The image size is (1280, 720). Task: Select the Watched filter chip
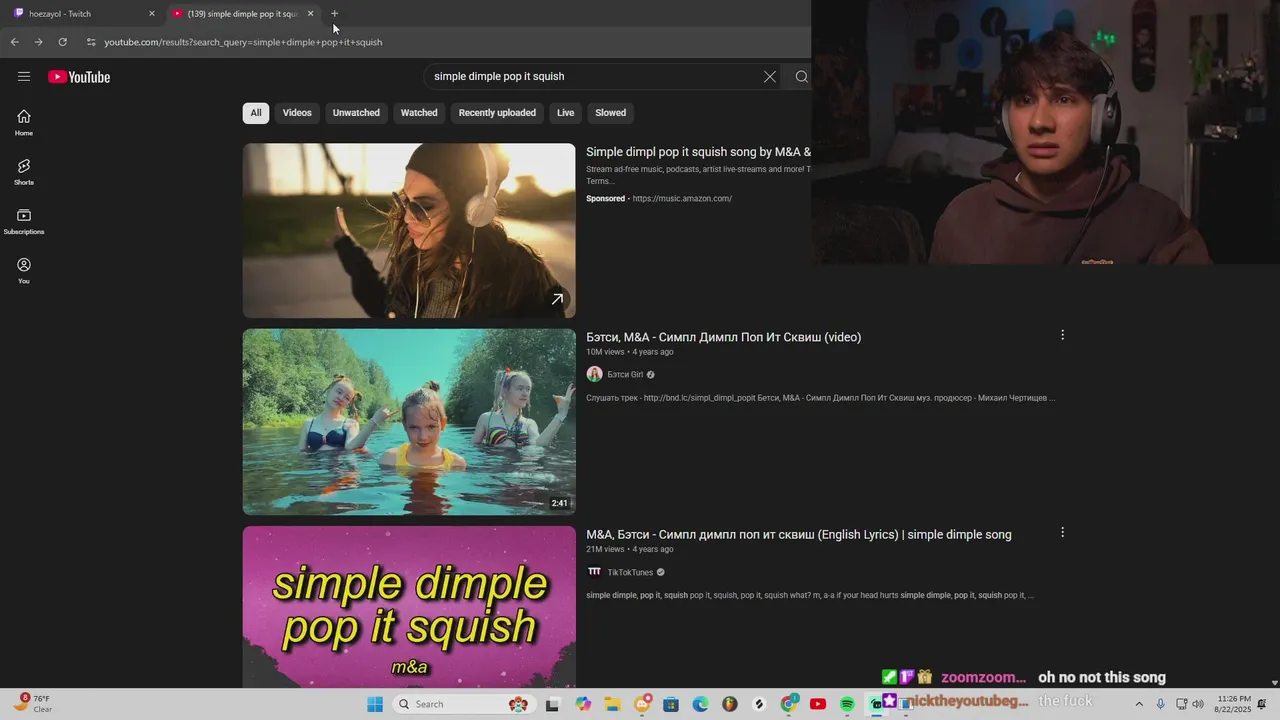click(x=419, y=113)
